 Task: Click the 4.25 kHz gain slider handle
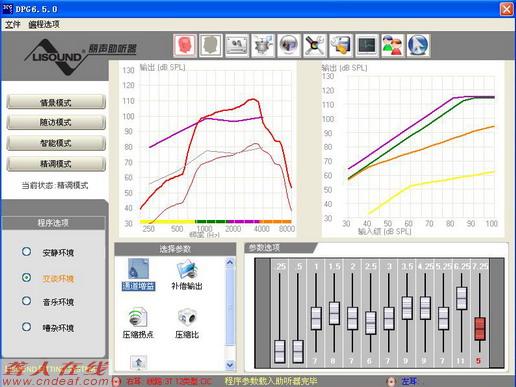click(x=425, y=308)
